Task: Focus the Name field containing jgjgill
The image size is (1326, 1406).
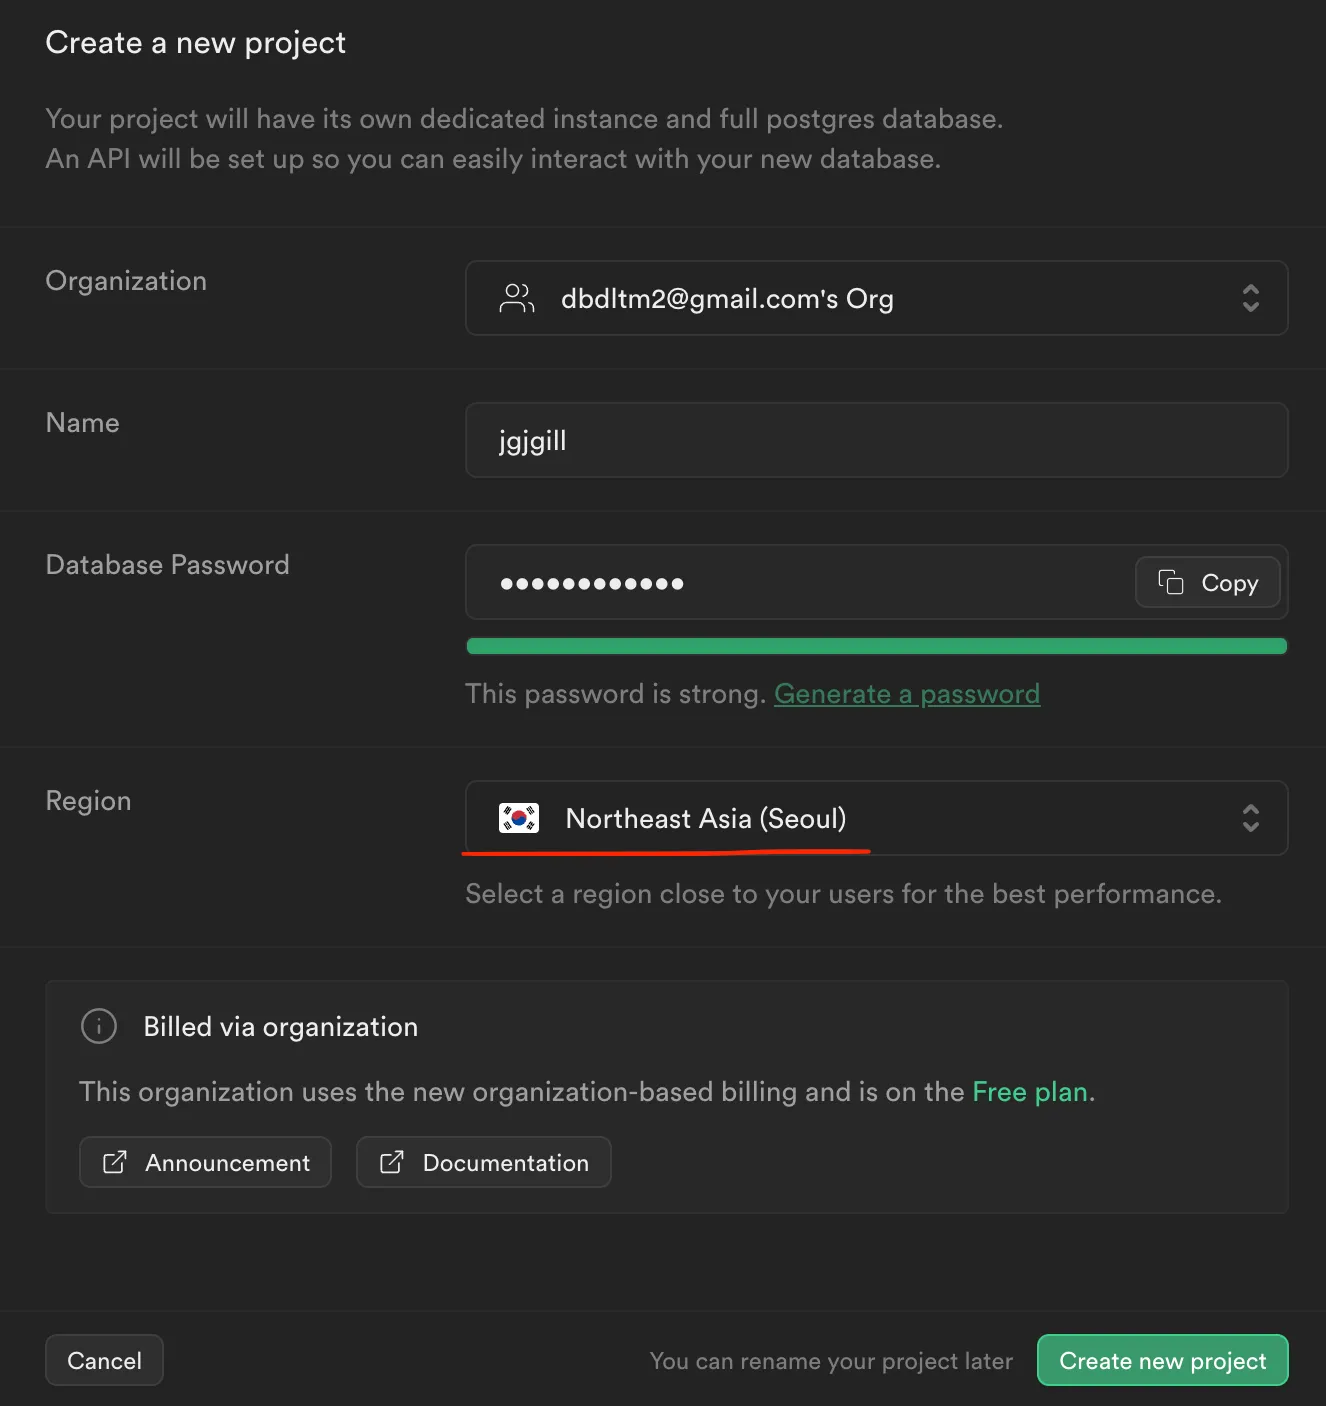Action: [x=875, y=440]
